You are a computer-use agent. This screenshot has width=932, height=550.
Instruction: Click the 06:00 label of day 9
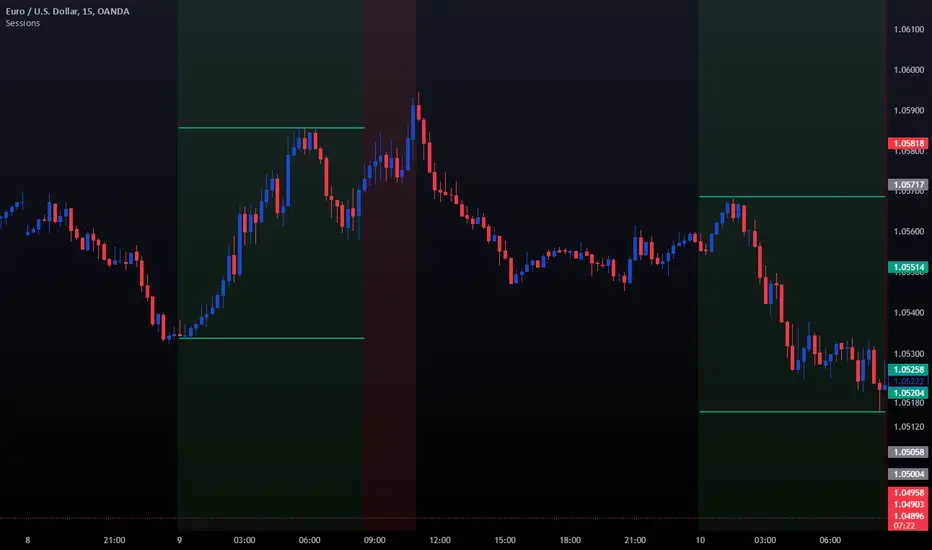click(x=309, y=540)
